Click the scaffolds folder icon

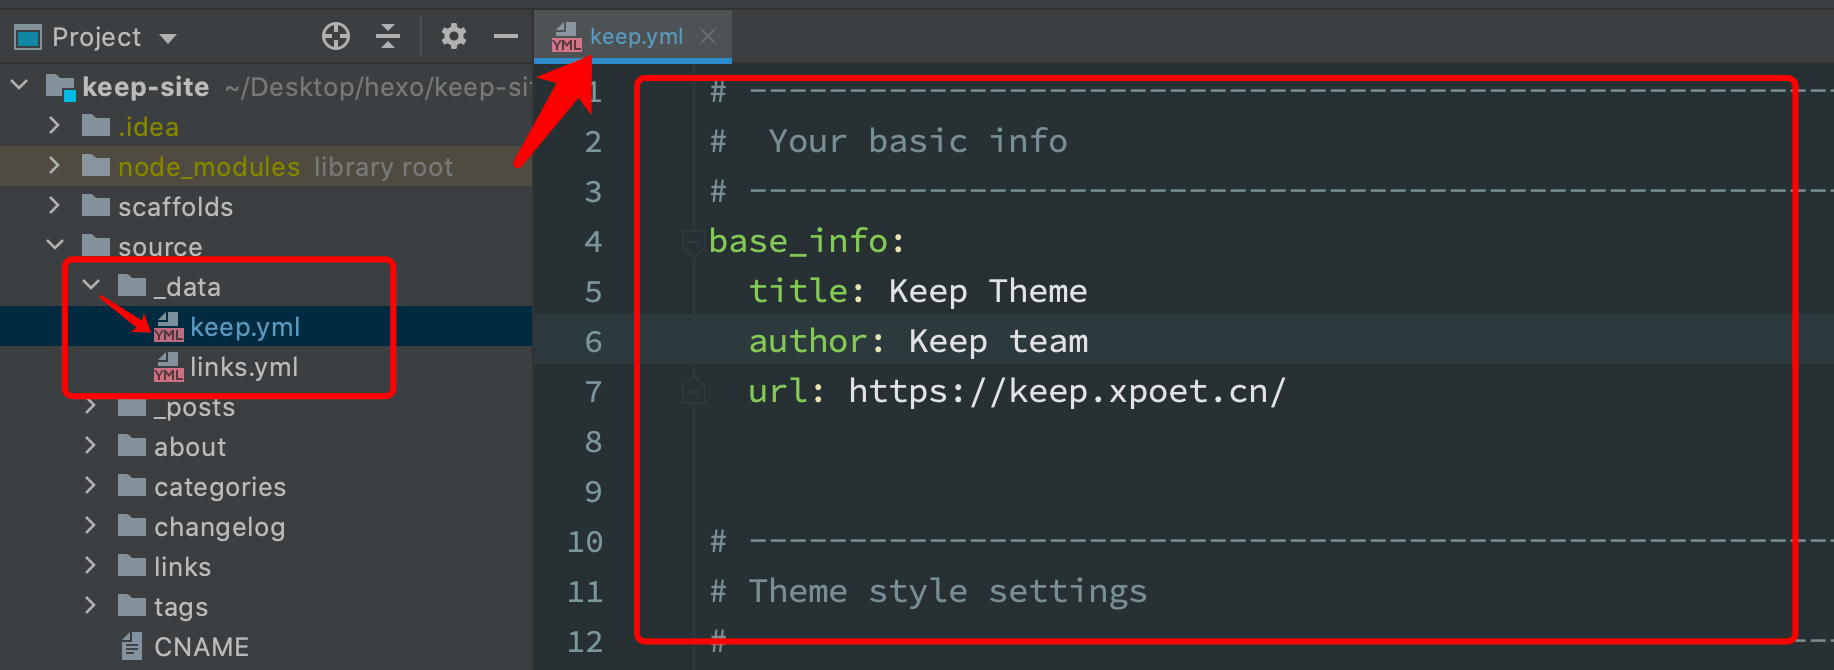(96, 206)
